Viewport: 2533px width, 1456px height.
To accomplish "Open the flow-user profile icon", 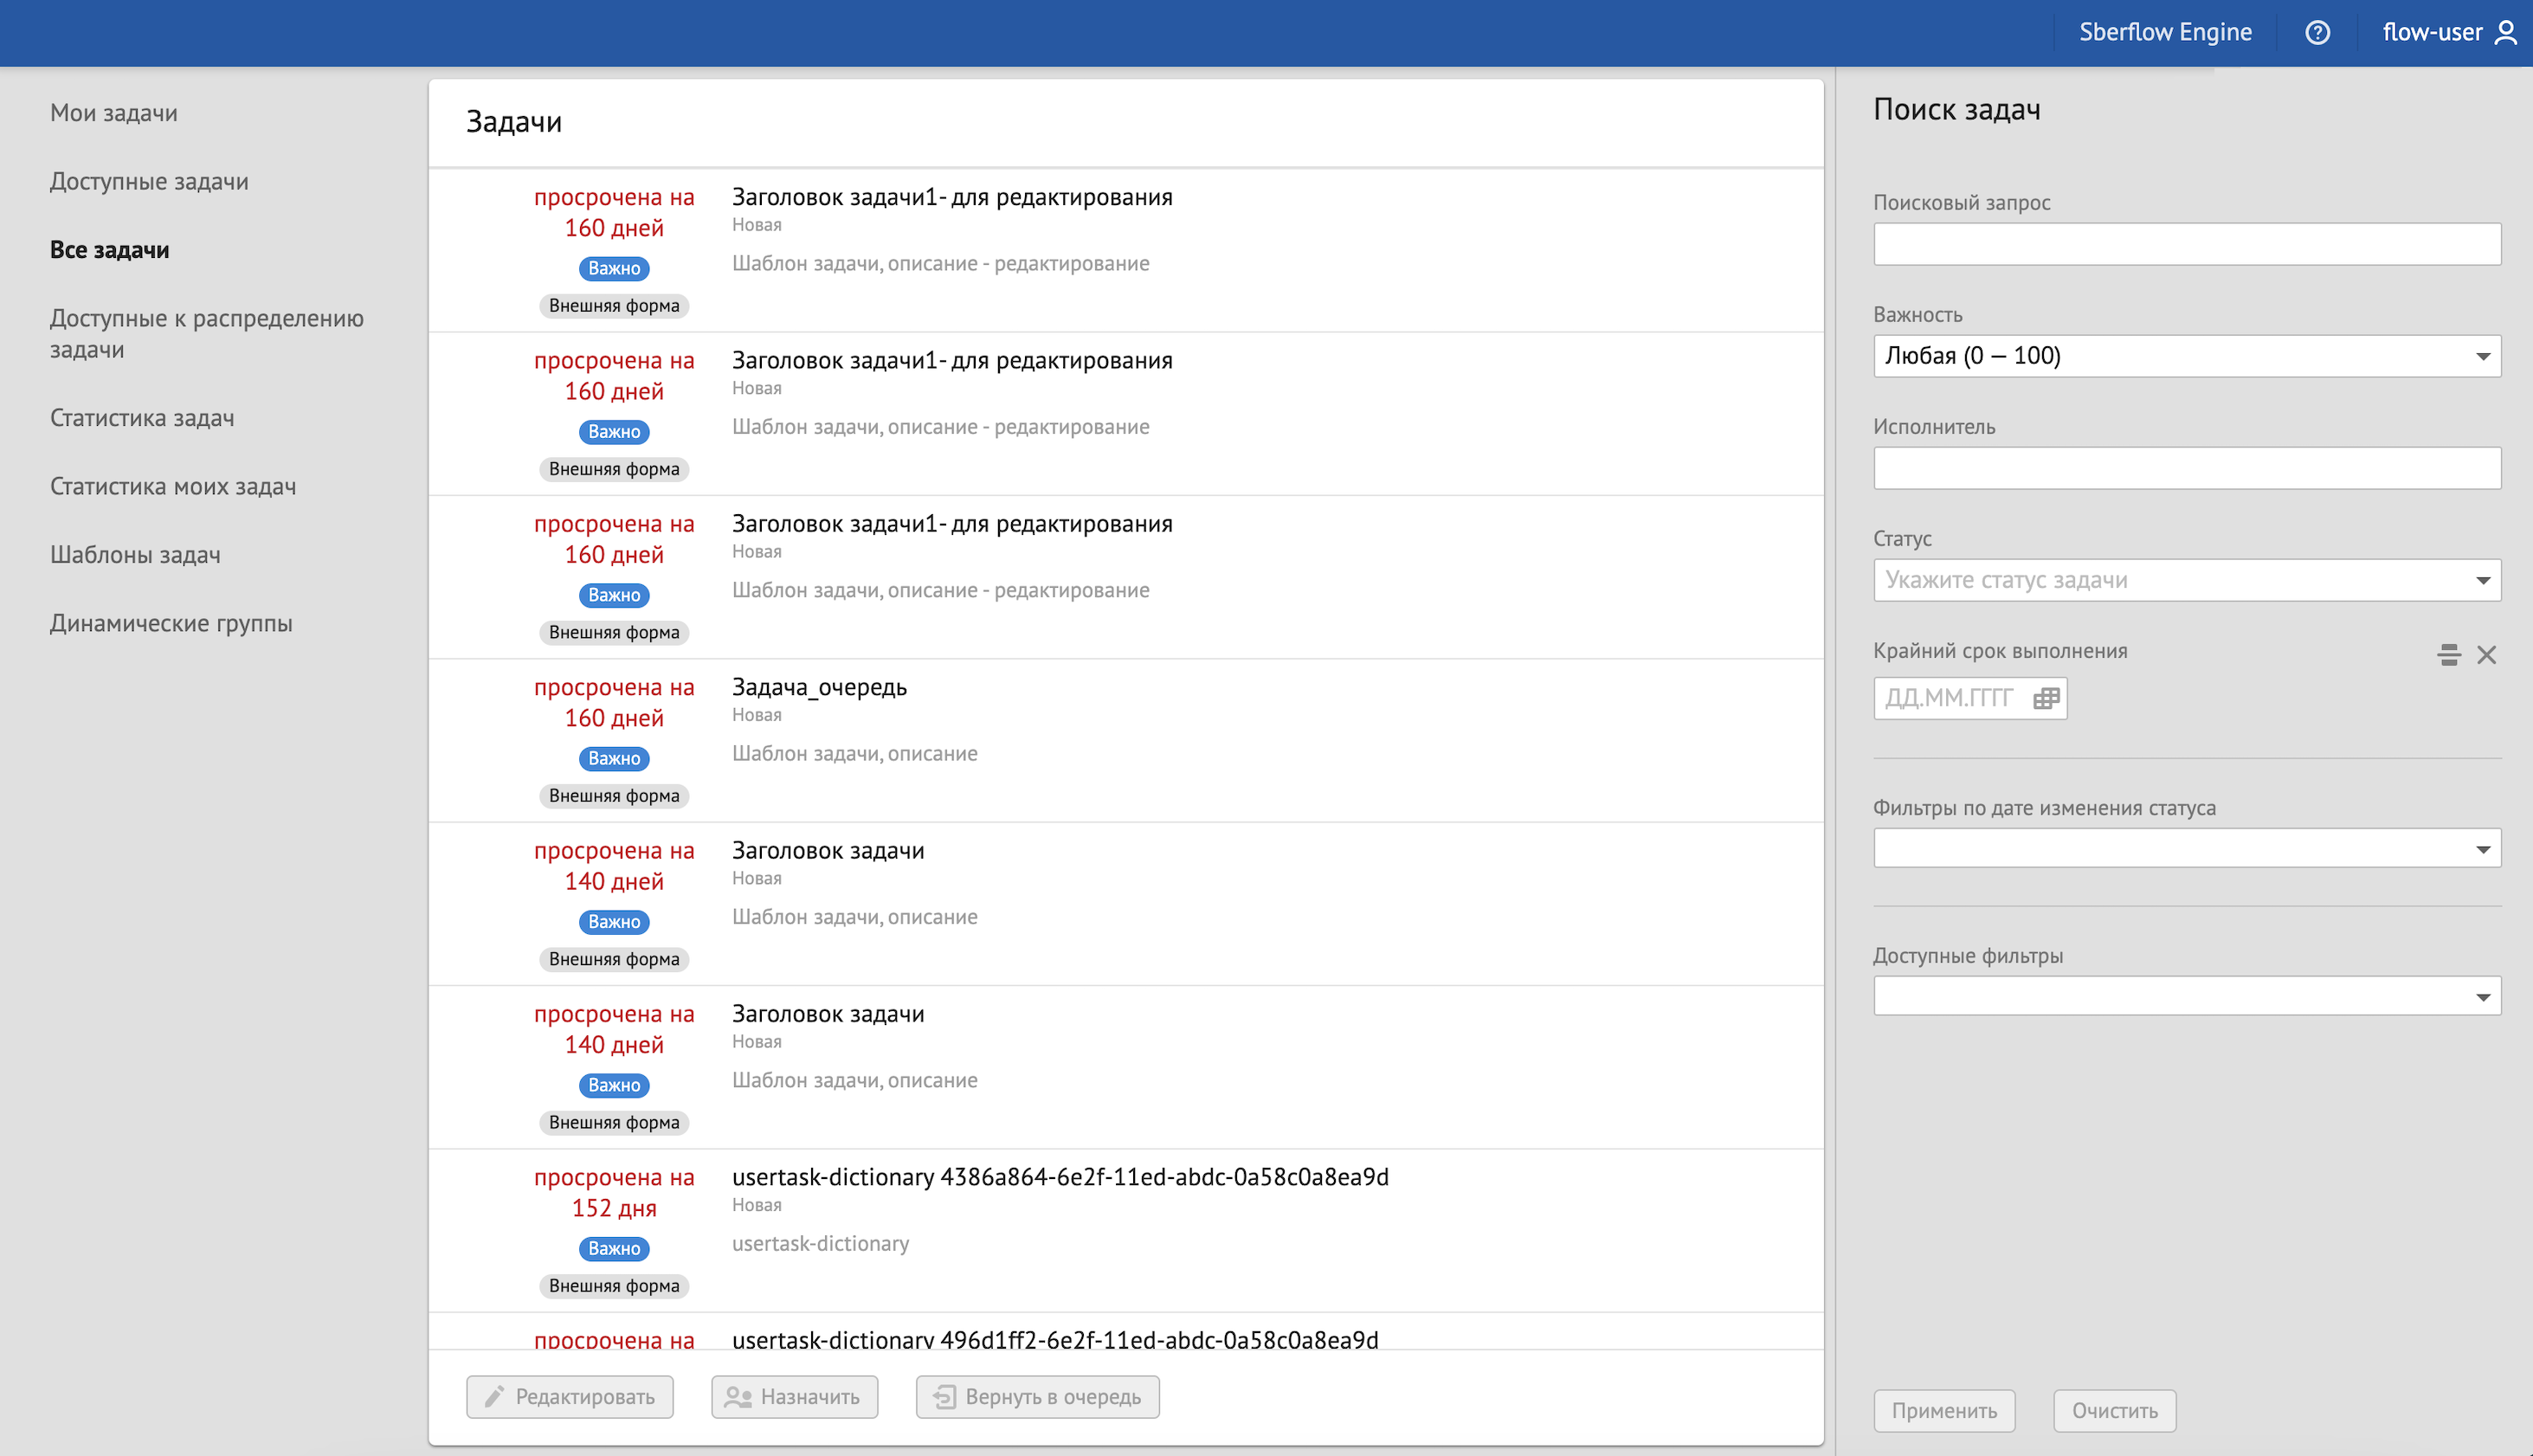I will (x=2508, y=32).
